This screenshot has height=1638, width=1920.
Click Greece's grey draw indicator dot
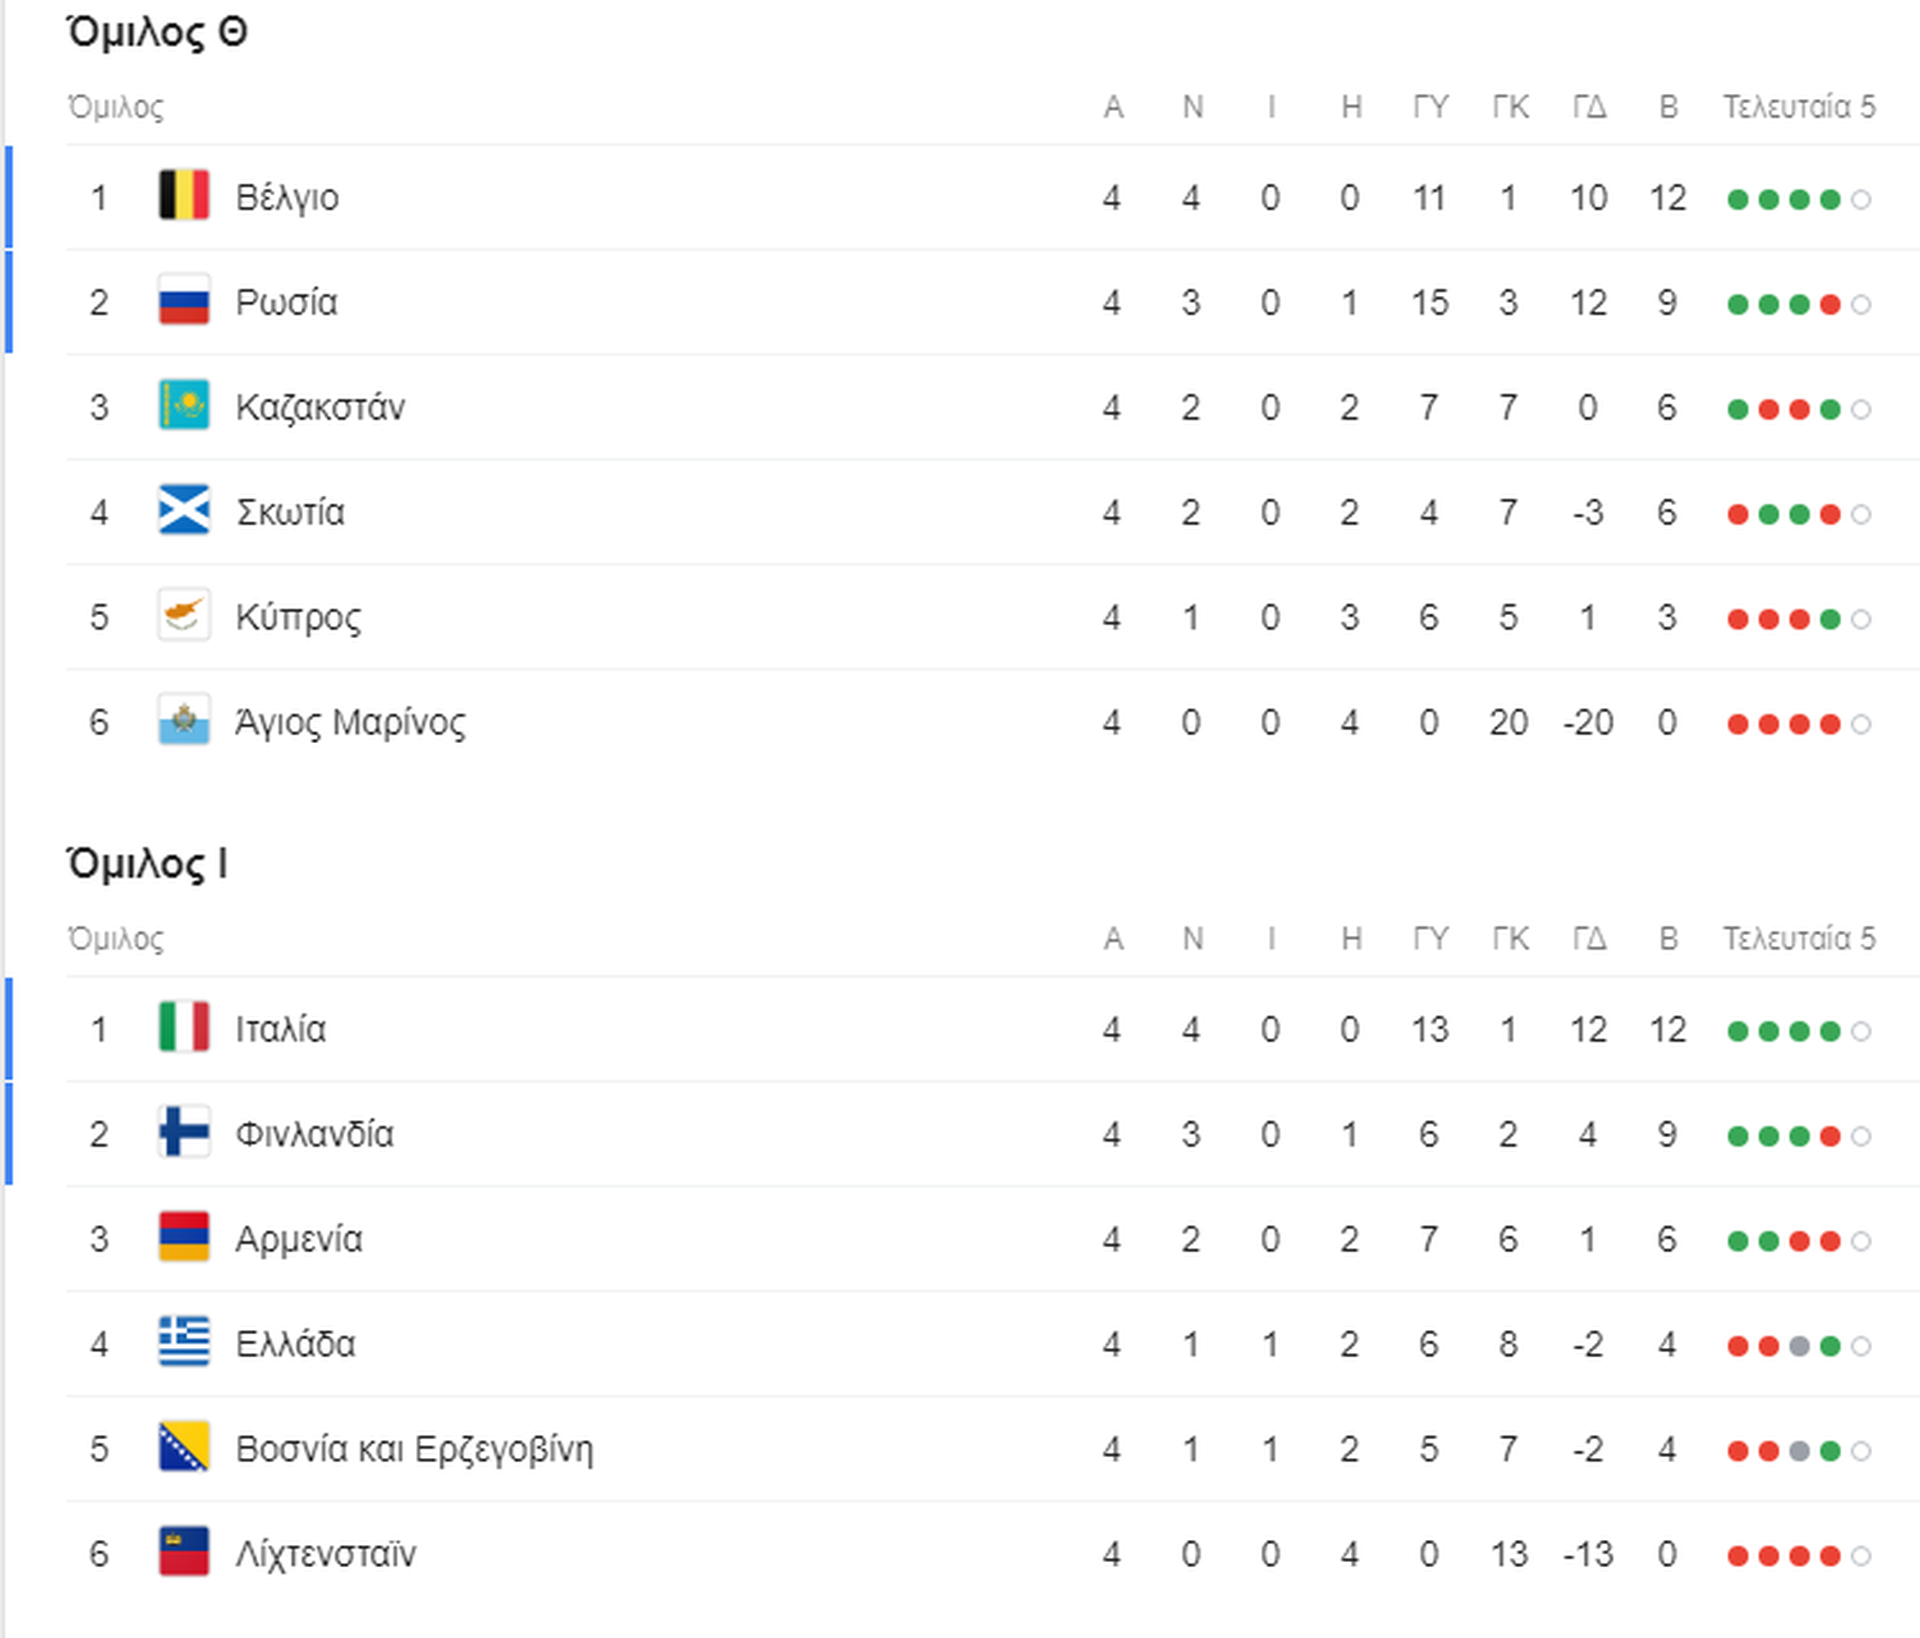tap(1799, 1346)
